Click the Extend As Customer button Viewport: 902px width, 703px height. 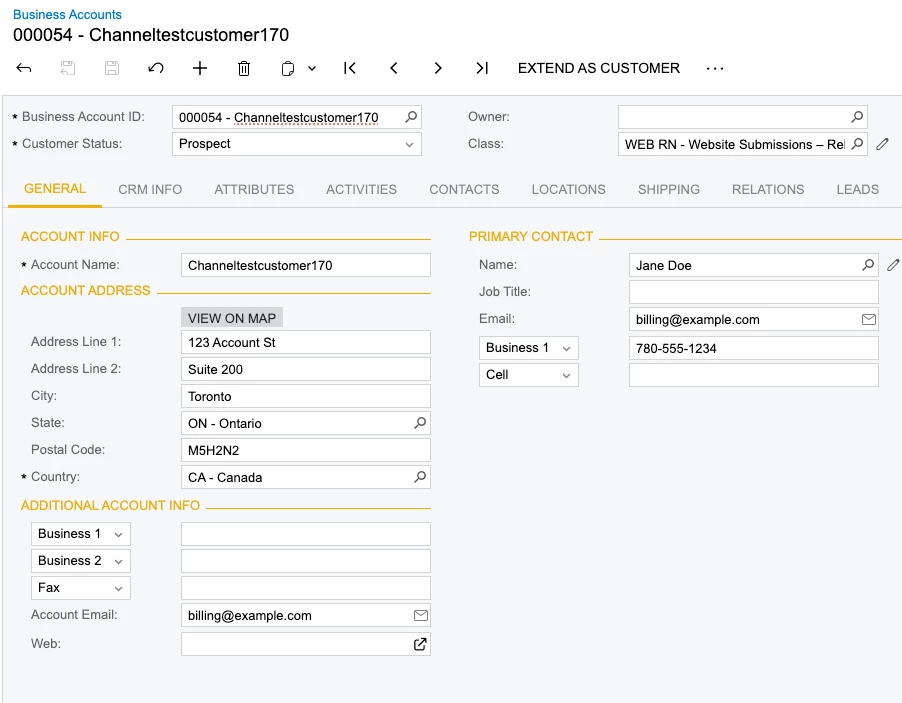click(599, 68)
